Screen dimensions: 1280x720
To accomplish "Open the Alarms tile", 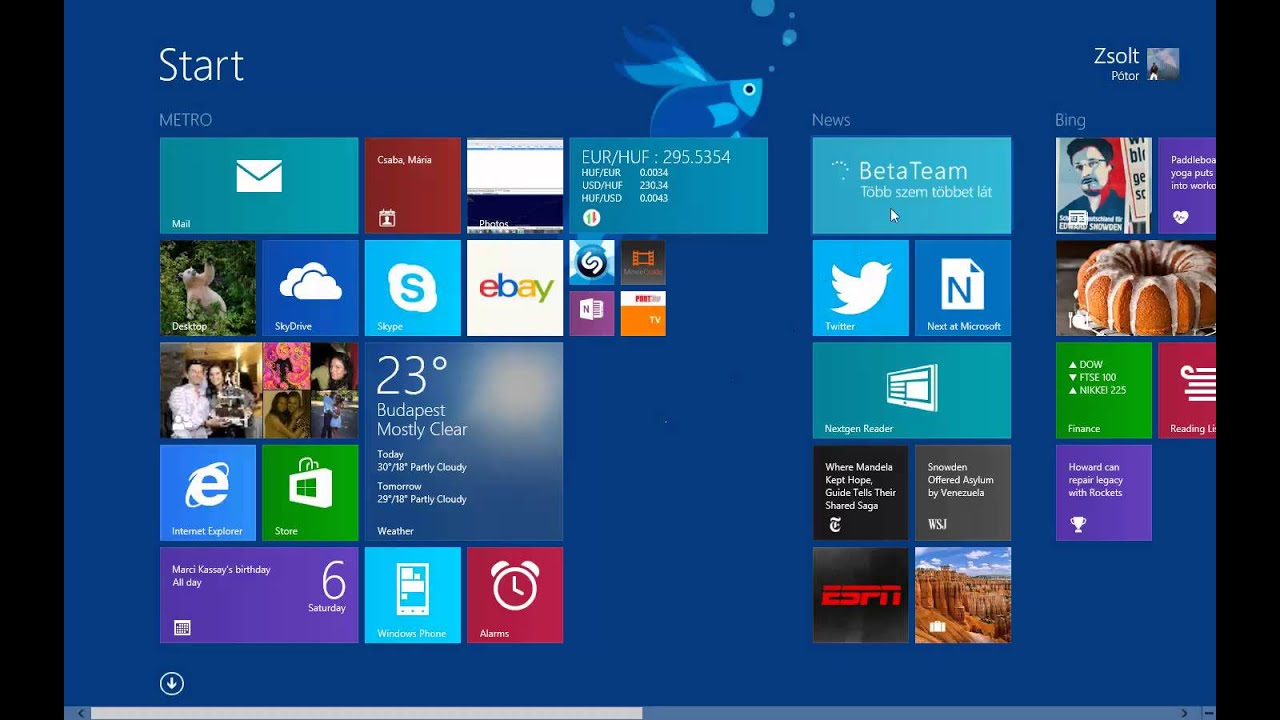I will [x=515, y=595].
